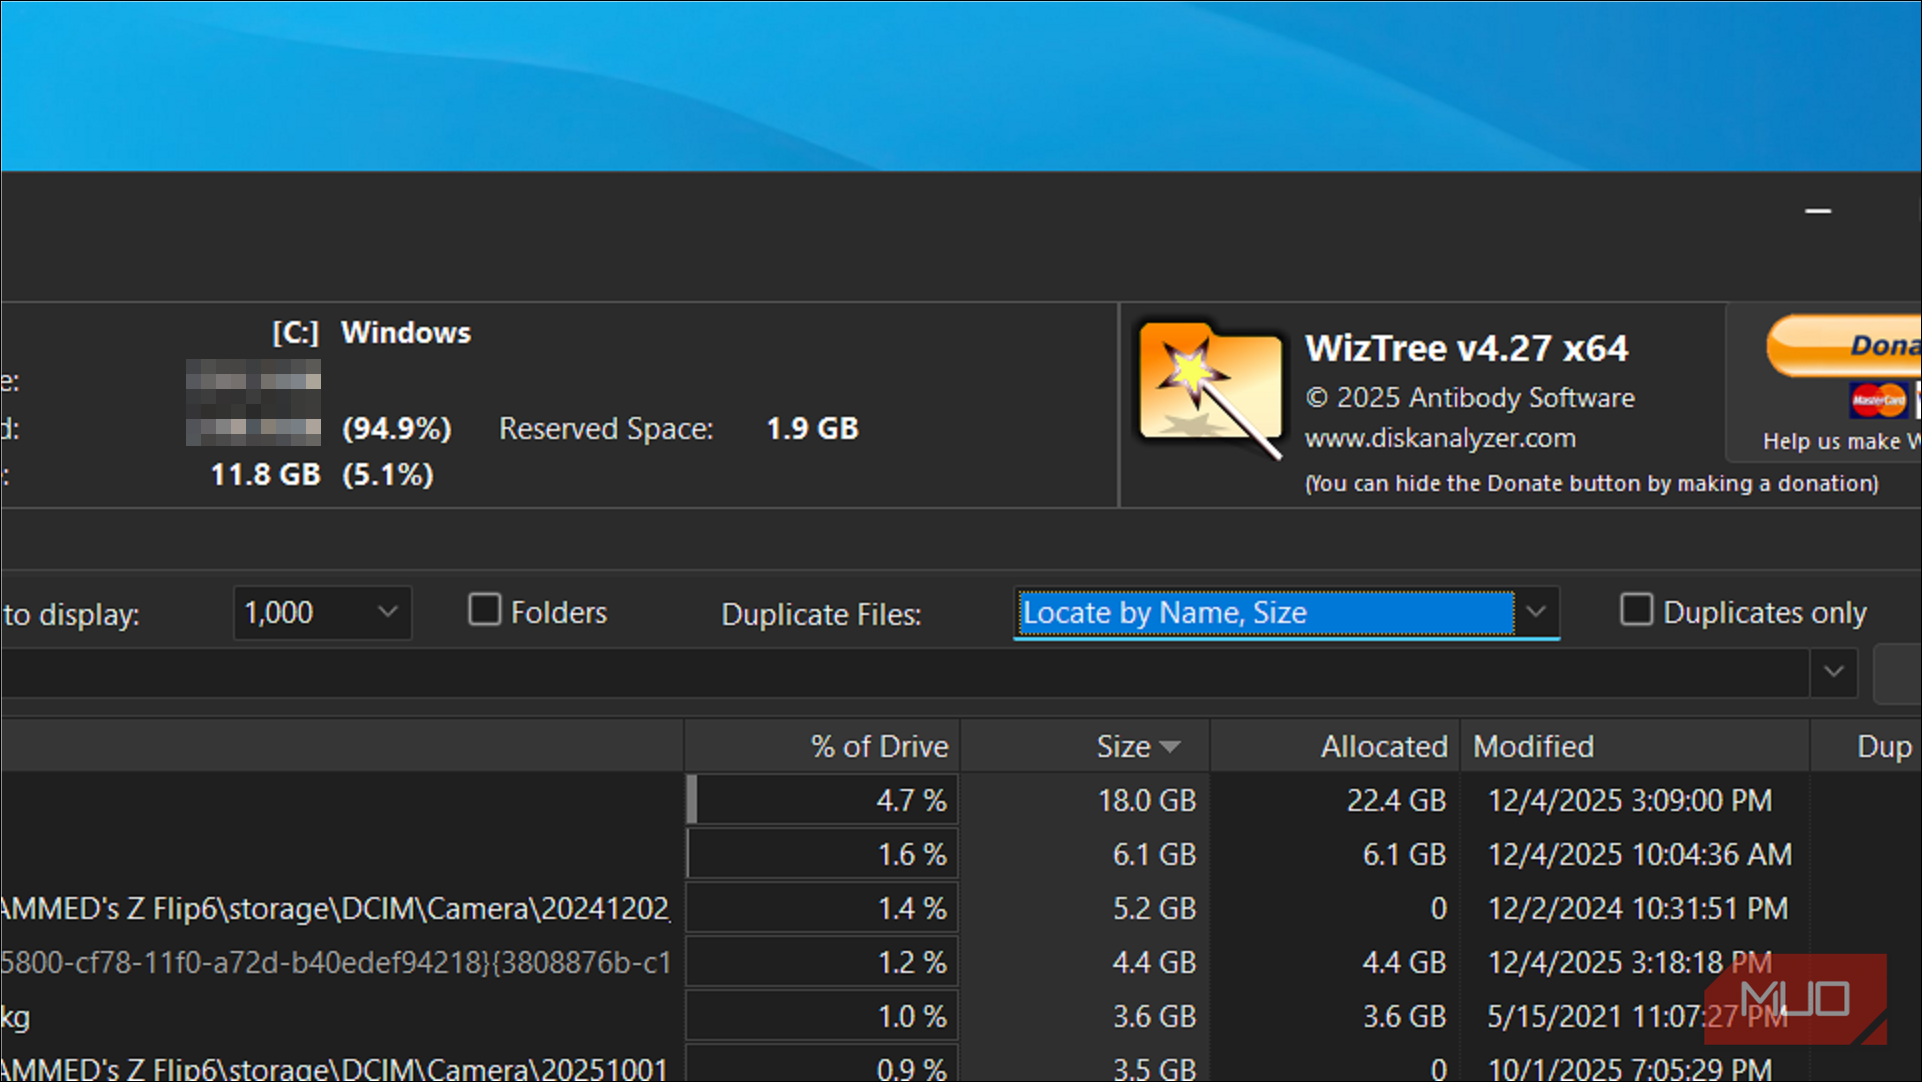This screenshot has width=1922, height=1082.
Task: Select the Camera\20251001 file path row
Action: 334,1068
